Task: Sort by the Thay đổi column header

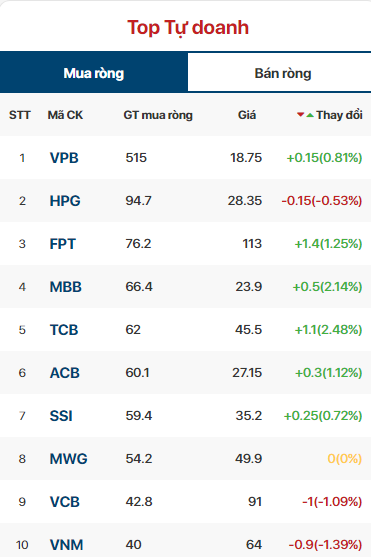Action: click(x=339, y=115)
